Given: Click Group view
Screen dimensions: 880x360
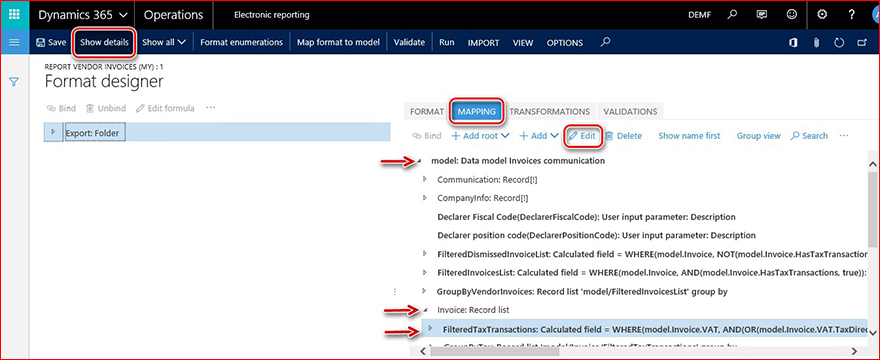Looking at the screenshot, I should click(758, 136).
